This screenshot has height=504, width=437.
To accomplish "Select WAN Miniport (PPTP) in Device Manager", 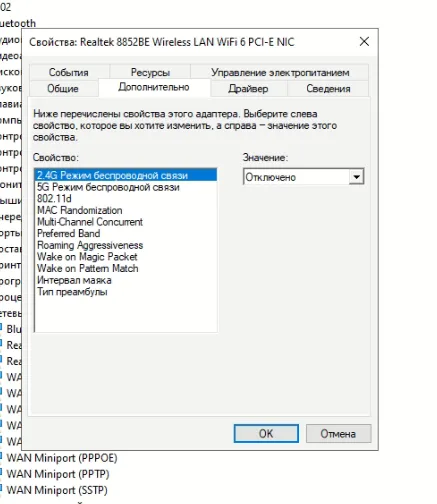I will pyautogui.click(x=58, y=474).
